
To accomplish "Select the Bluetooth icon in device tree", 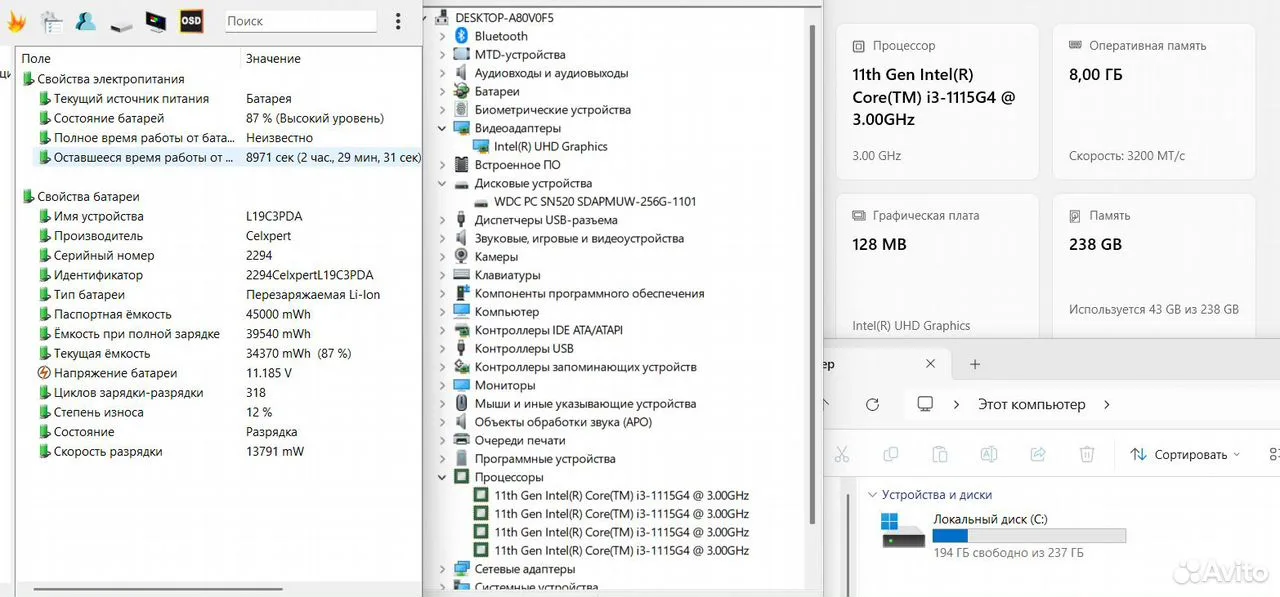I will click(461, 36).
